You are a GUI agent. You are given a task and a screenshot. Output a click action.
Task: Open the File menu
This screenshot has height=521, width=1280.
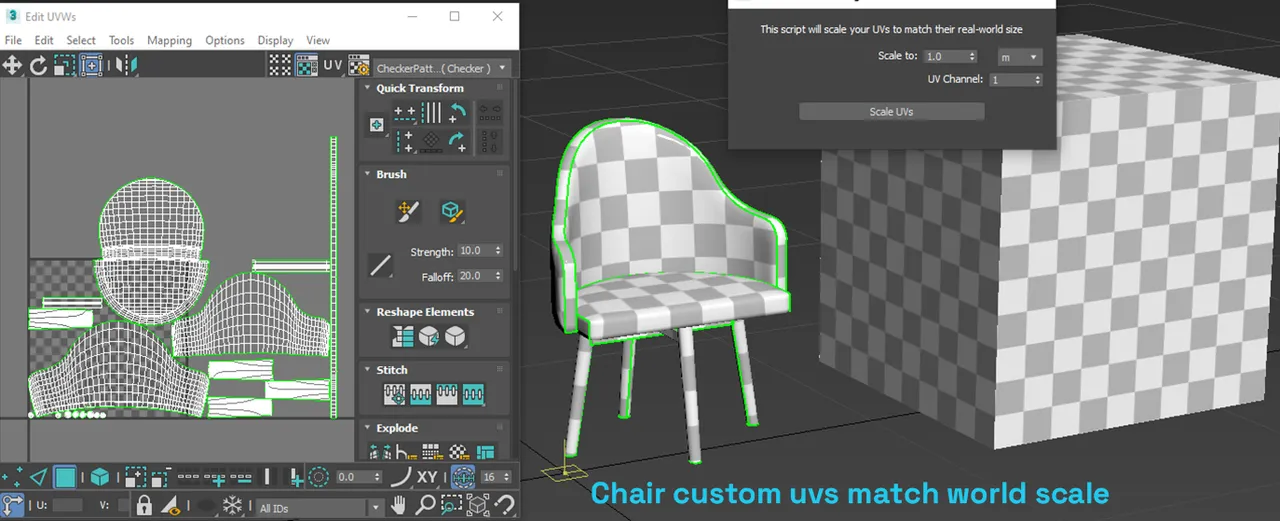tap(13, 40)
